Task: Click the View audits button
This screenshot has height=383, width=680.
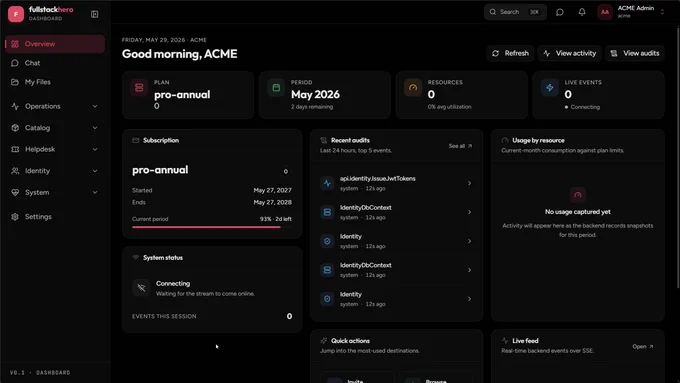Action: [x=635, y=53]
